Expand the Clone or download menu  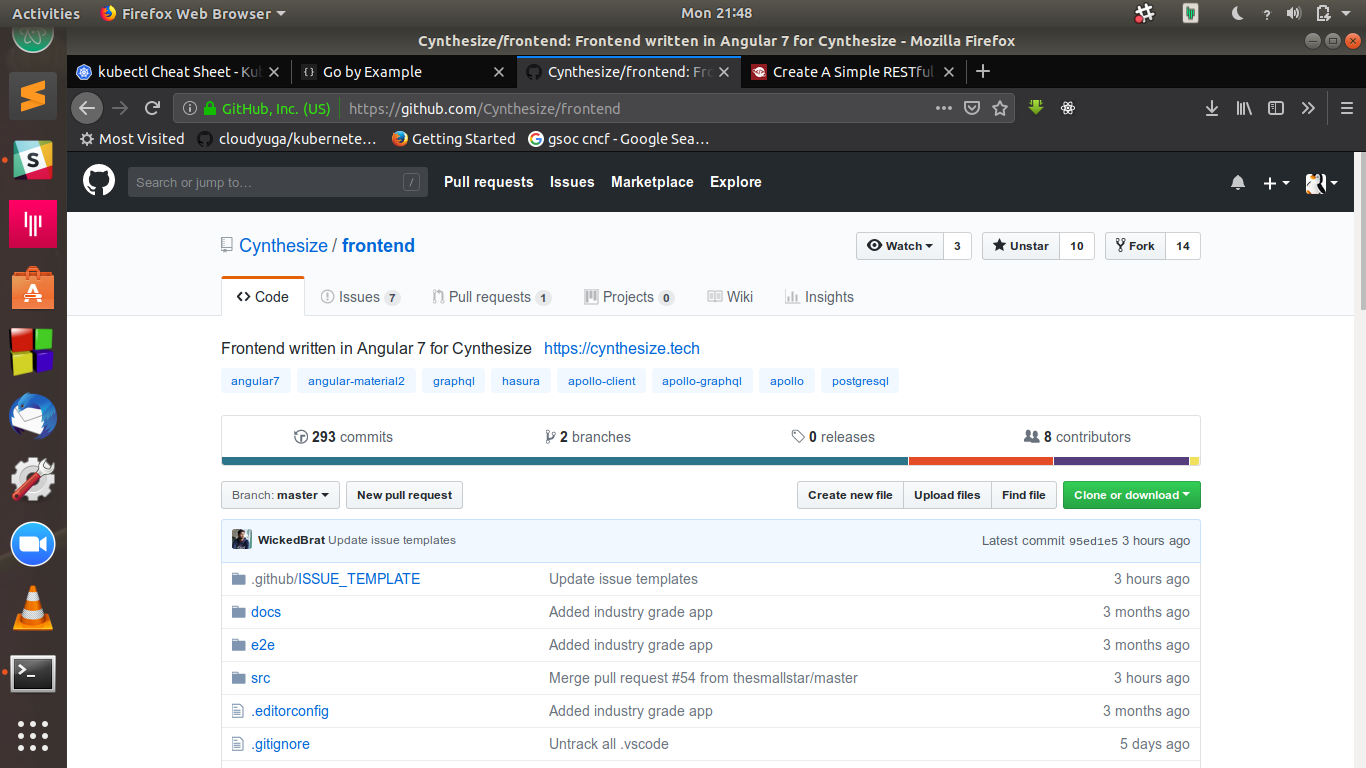pyautogui.click(x=1131, y=494)
